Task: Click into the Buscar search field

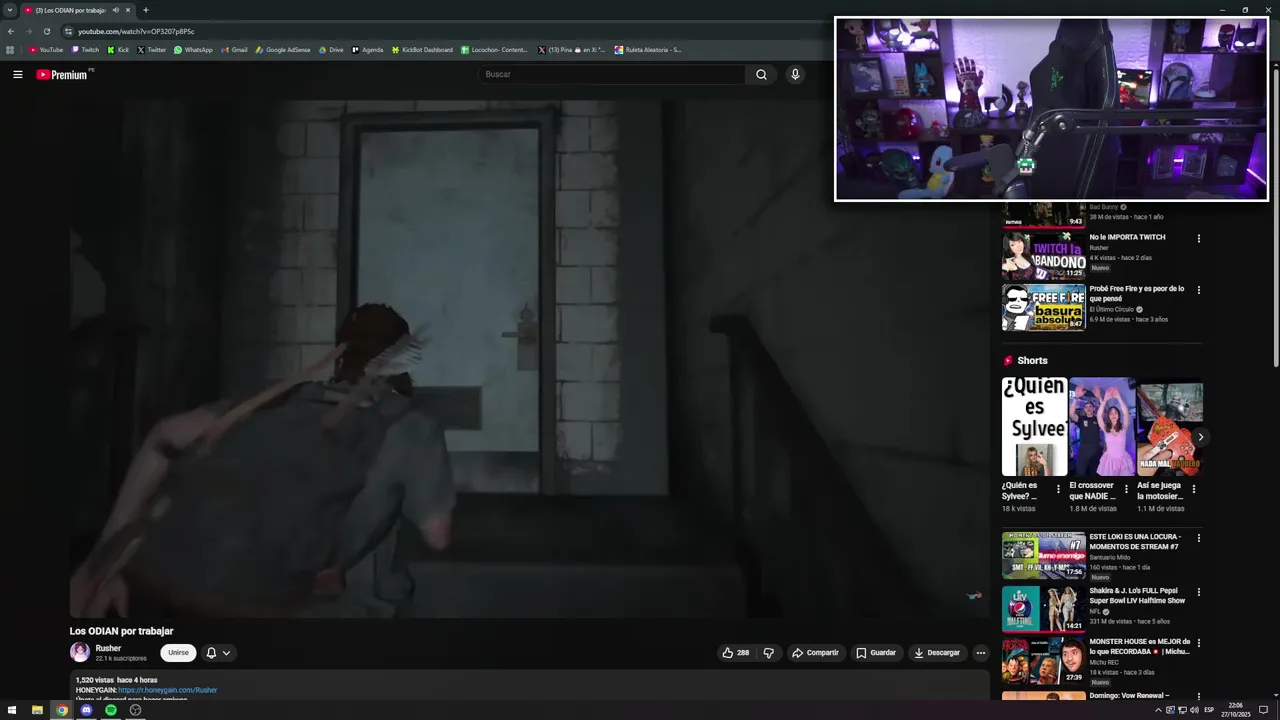Action: click(x=612, y=74)
